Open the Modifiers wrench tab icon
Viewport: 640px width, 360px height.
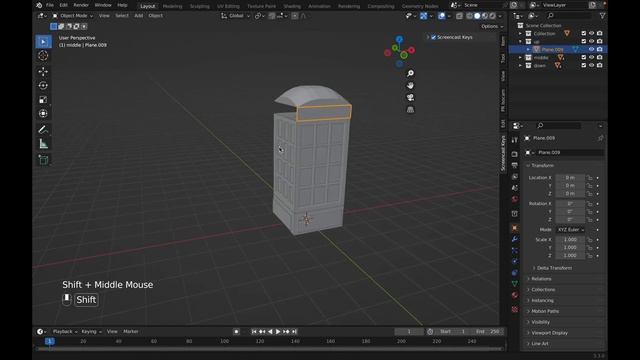click(x=515, y=239)
